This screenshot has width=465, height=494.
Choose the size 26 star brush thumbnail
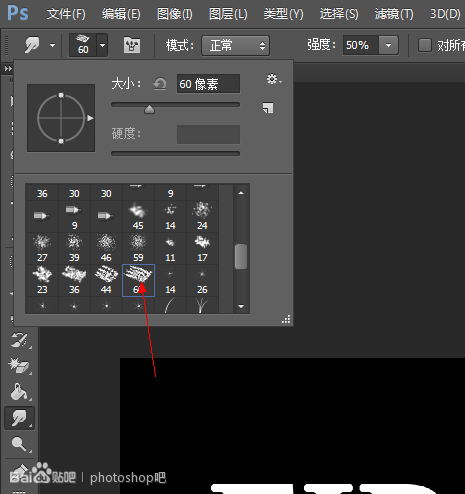[202, 280]
